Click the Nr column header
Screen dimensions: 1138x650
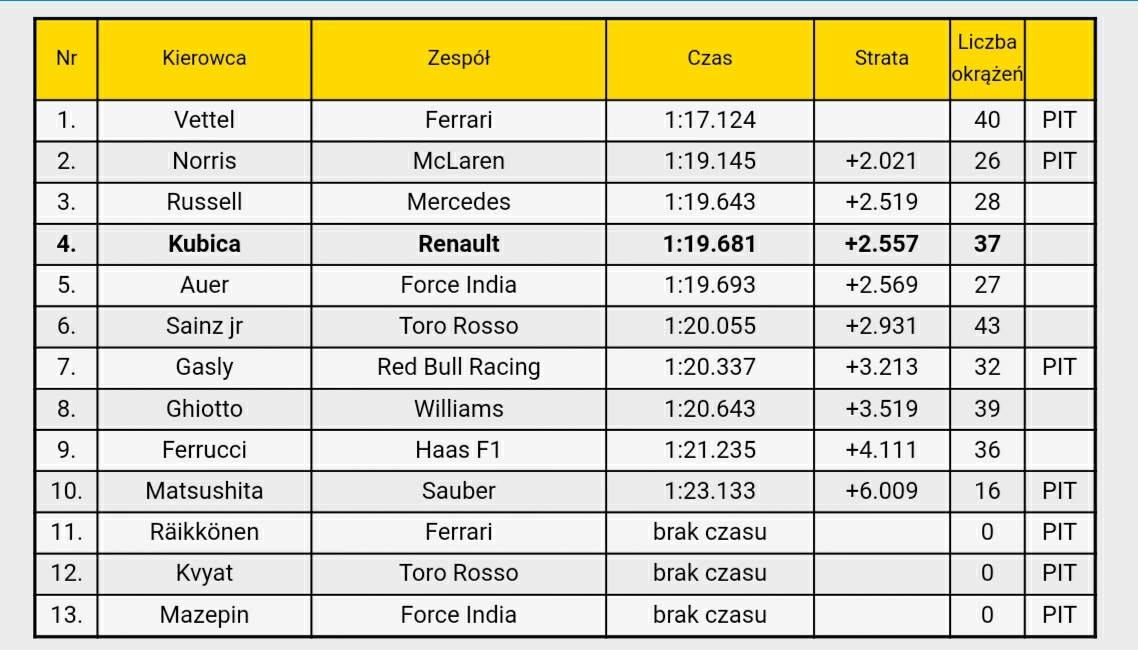pos(66,59)
